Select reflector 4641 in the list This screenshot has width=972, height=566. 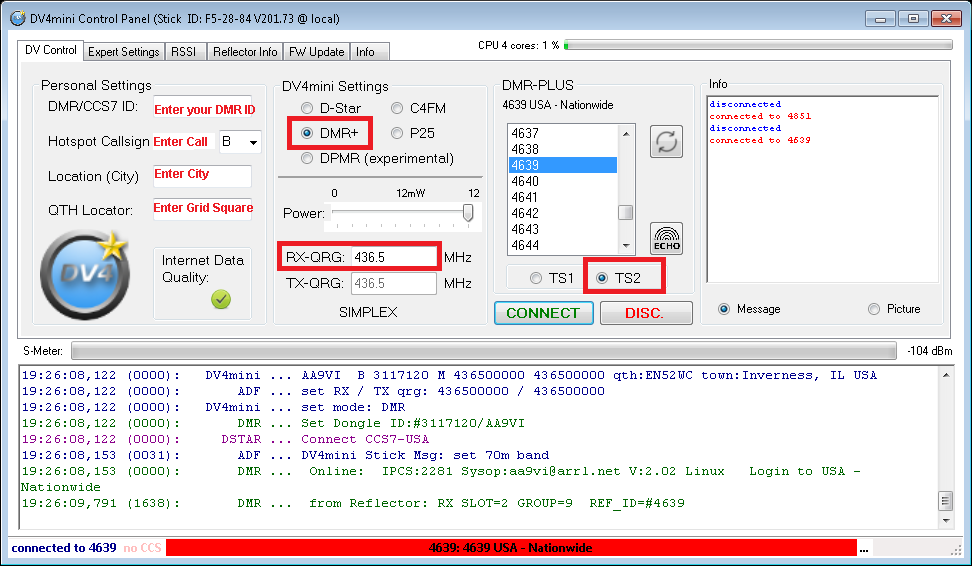(x=563, y=198)
